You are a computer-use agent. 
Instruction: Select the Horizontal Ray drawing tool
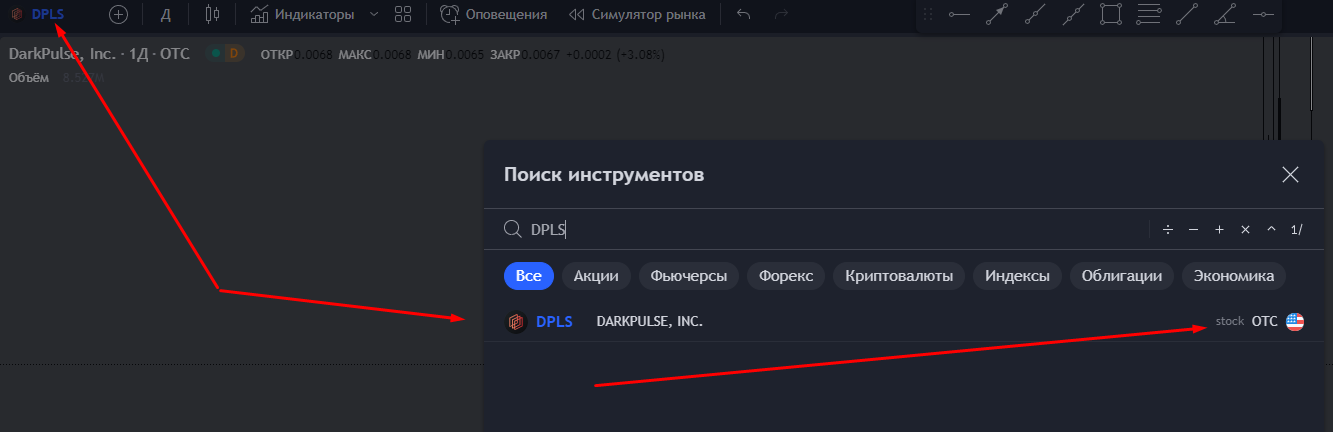[x=960, y=15]
